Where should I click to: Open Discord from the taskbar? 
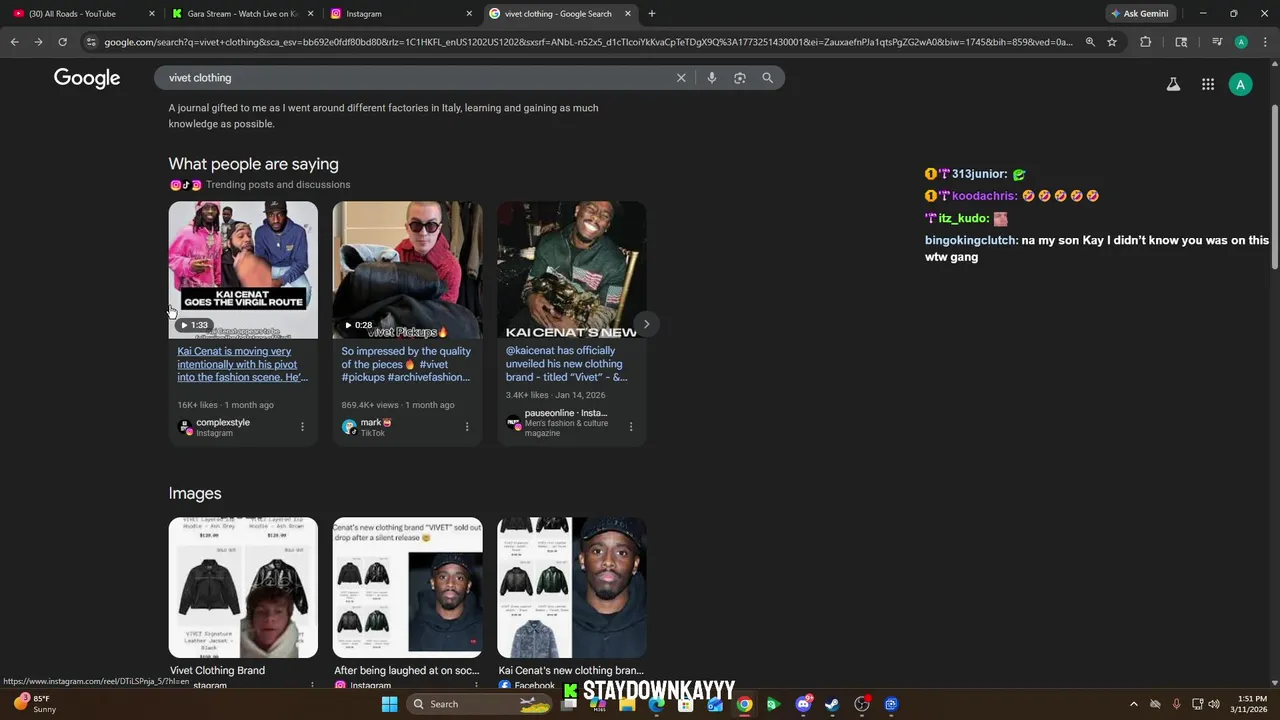tap(803, 704)
